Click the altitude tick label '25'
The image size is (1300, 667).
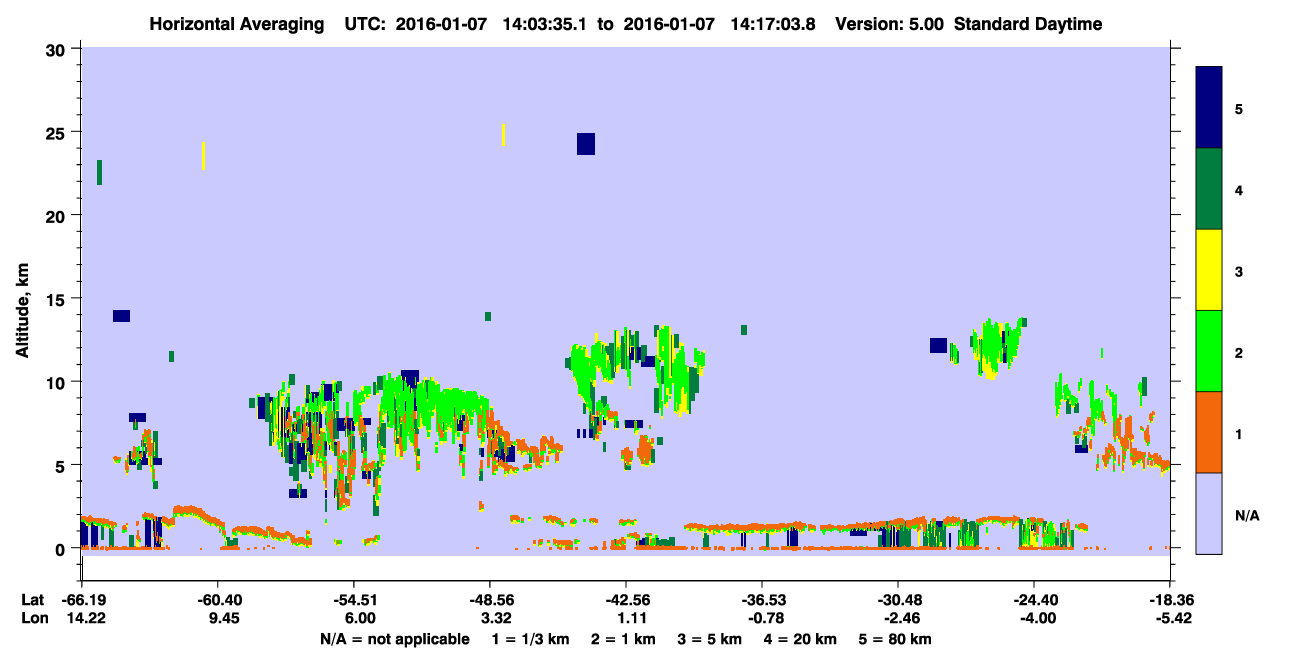[x=57, y=133]
